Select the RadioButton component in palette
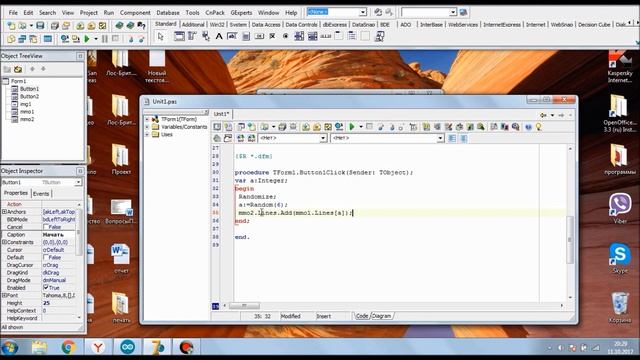640x360 pixels. tap(286, 36)
